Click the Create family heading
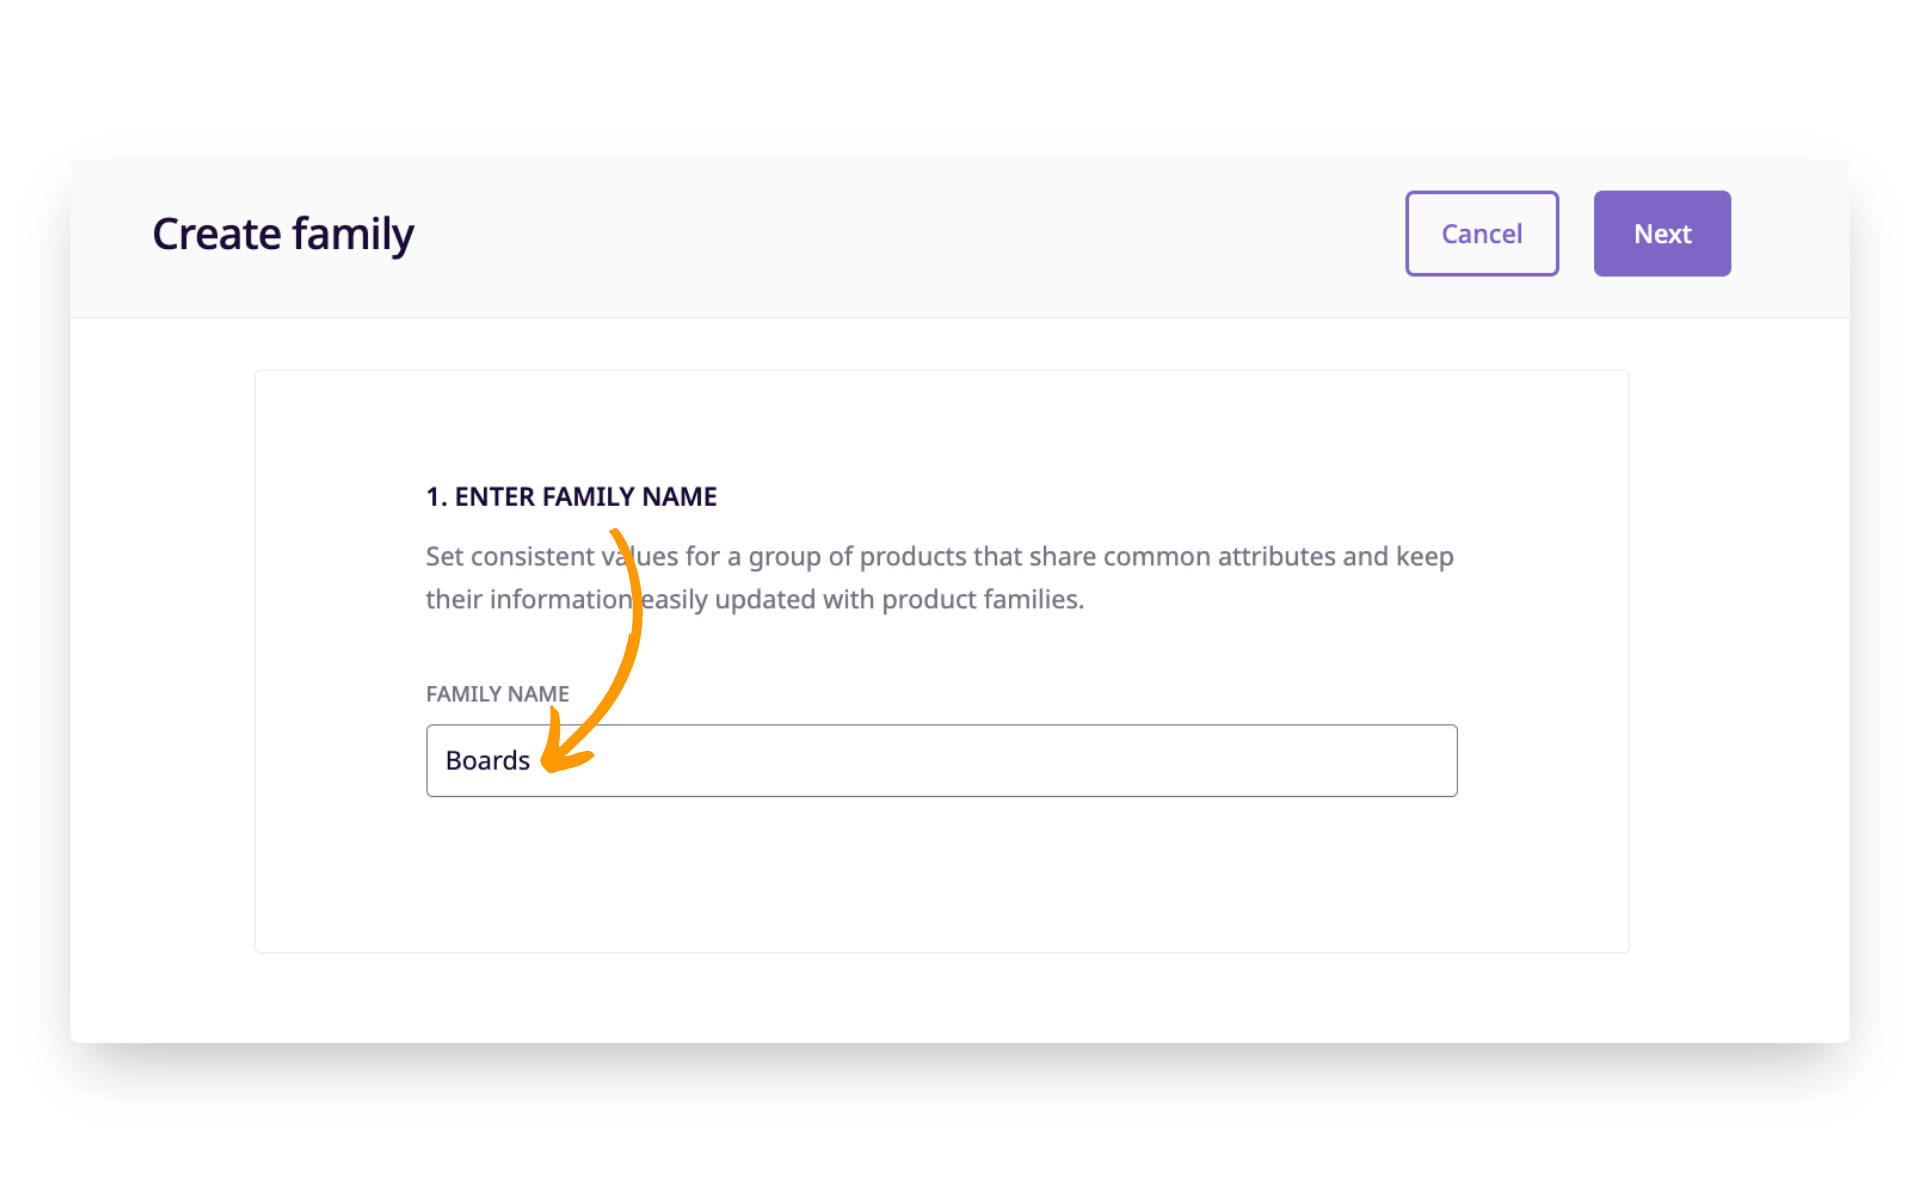 (x=283, y=233)
